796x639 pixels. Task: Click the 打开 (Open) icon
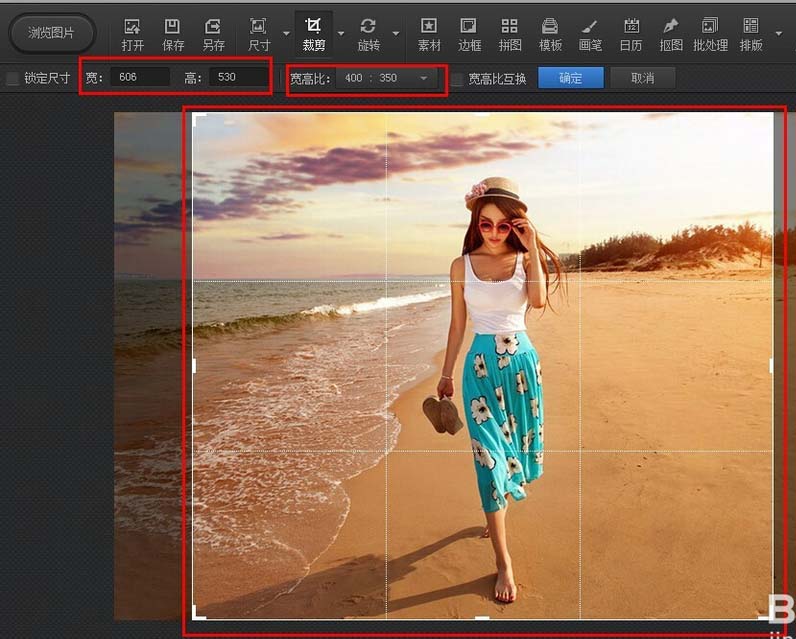click(132, 33)
